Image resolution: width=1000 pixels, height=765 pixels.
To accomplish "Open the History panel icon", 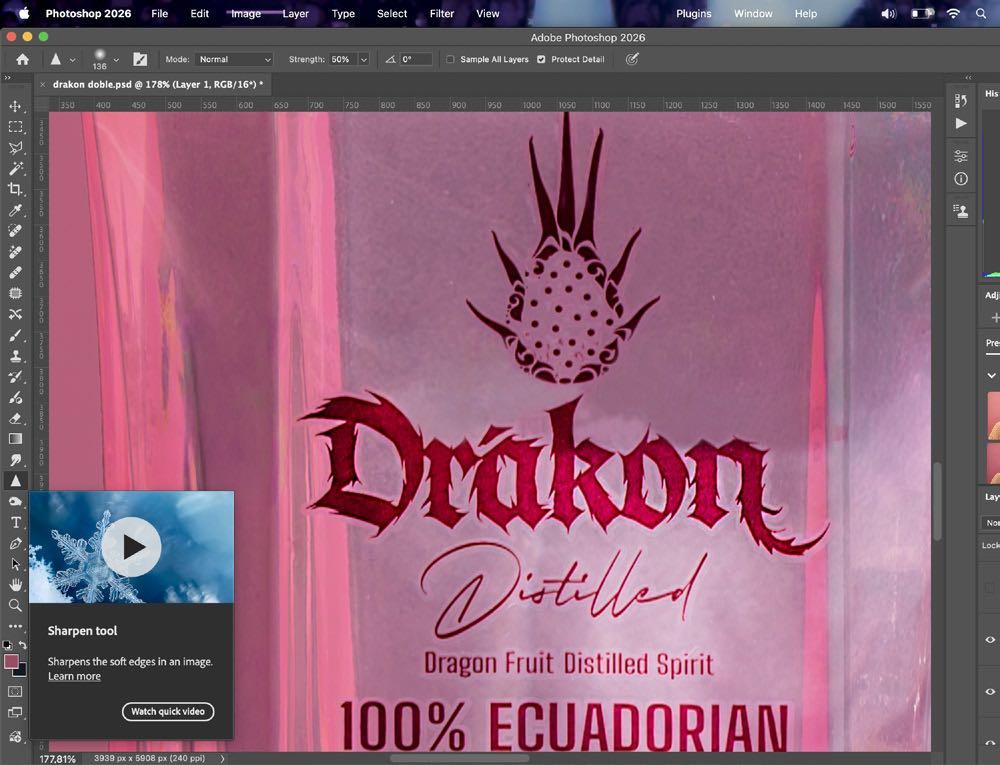I will click(x=961, y=100).
